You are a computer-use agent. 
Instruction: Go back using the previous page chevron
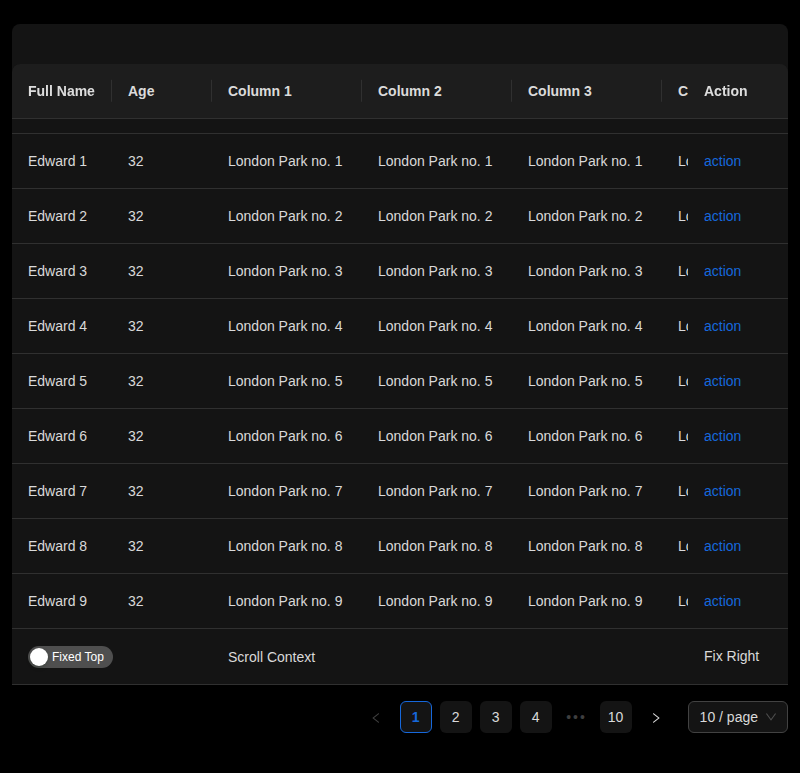(376, 717)
